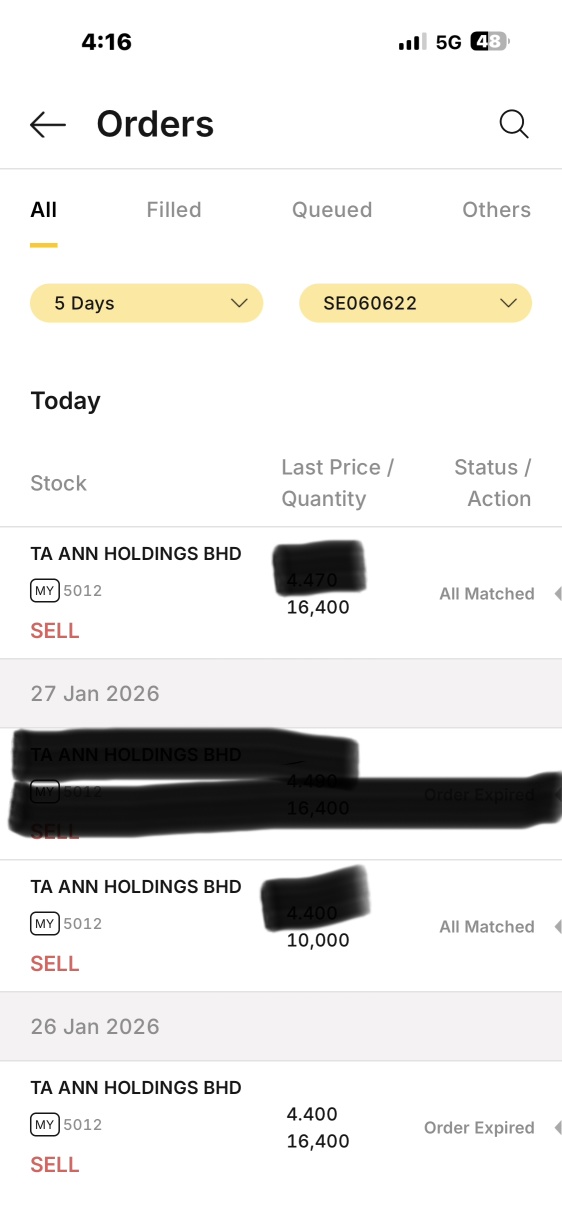Open today's TA ANN HOLDINGS BHD order
562x1218 pixels.
(x=281, y=593)
